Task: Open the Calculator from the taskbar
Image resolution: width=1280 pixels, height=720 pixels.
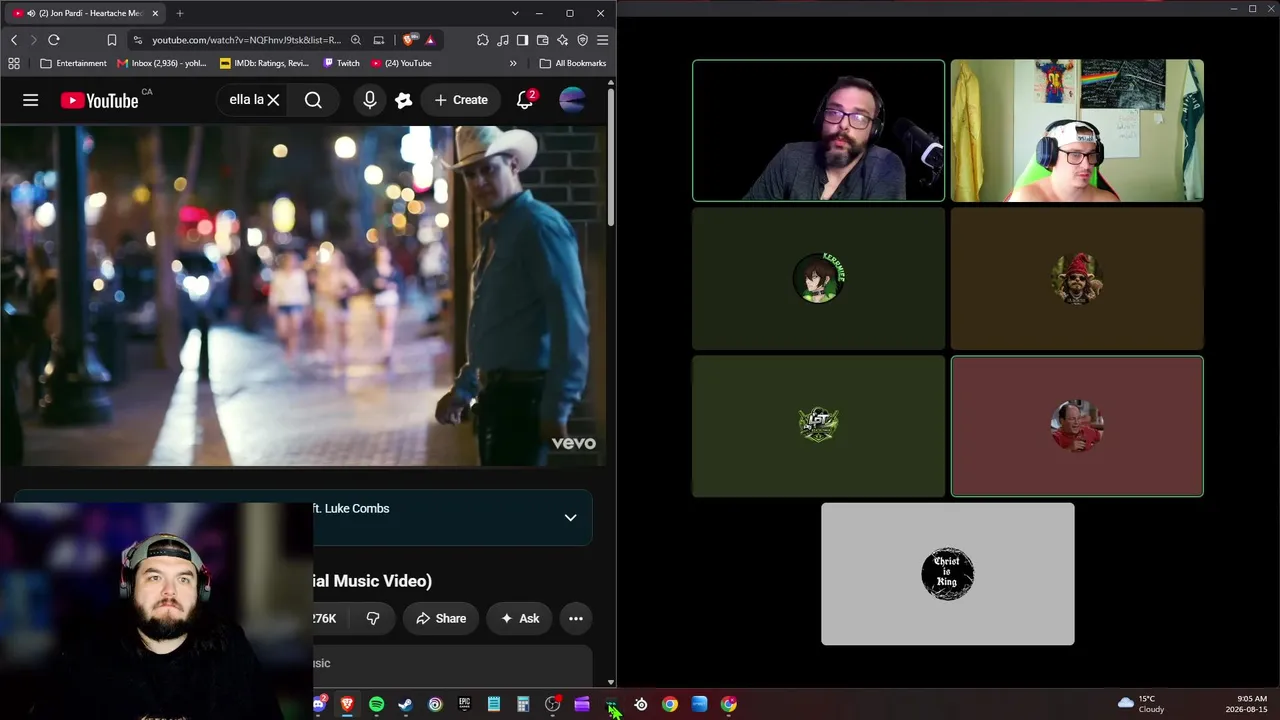Action: 523,704
